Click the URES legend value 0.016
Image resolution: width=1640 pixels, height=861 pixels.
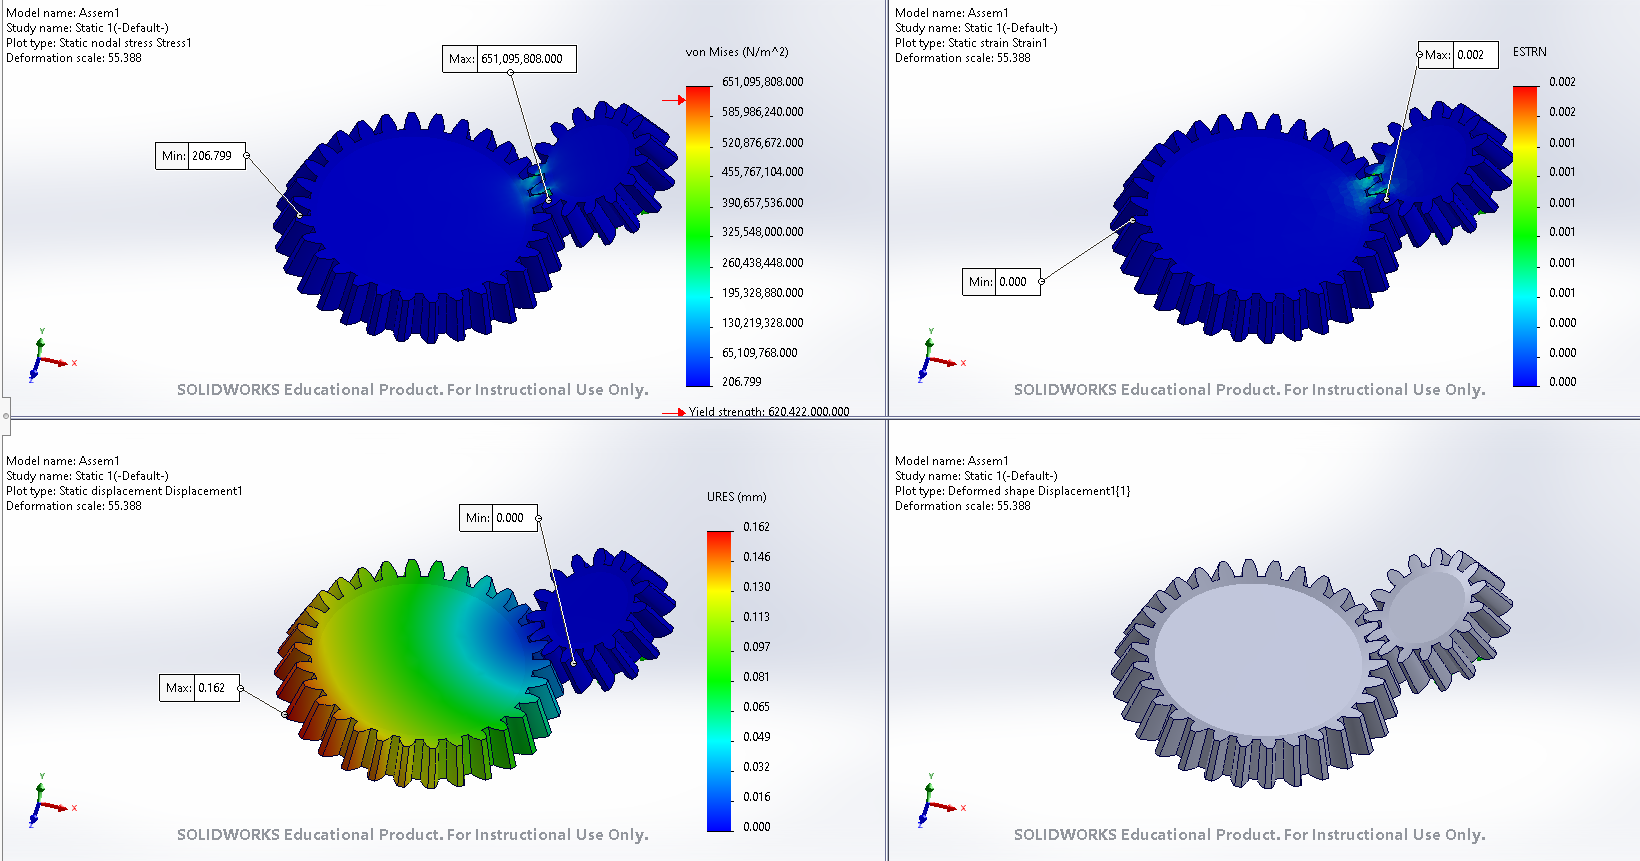[x=757, y=797]
